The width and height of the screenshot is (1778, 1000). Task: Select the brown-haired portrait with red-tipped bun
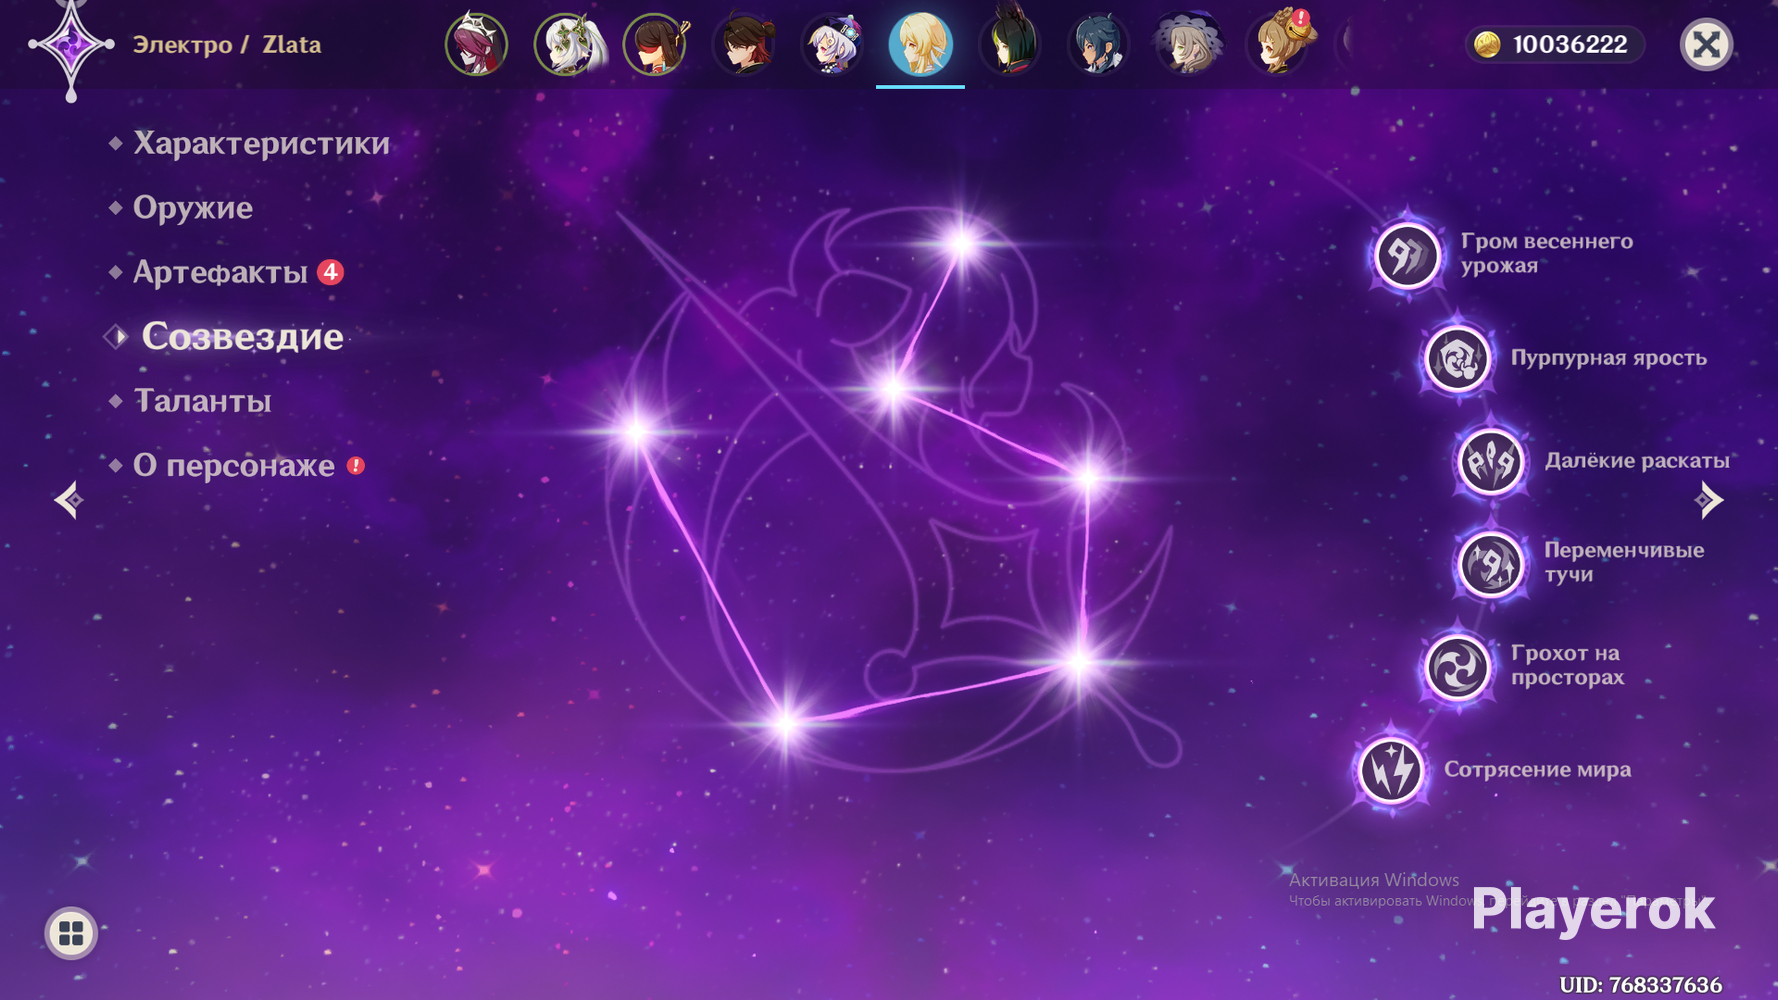coord(744,44)
